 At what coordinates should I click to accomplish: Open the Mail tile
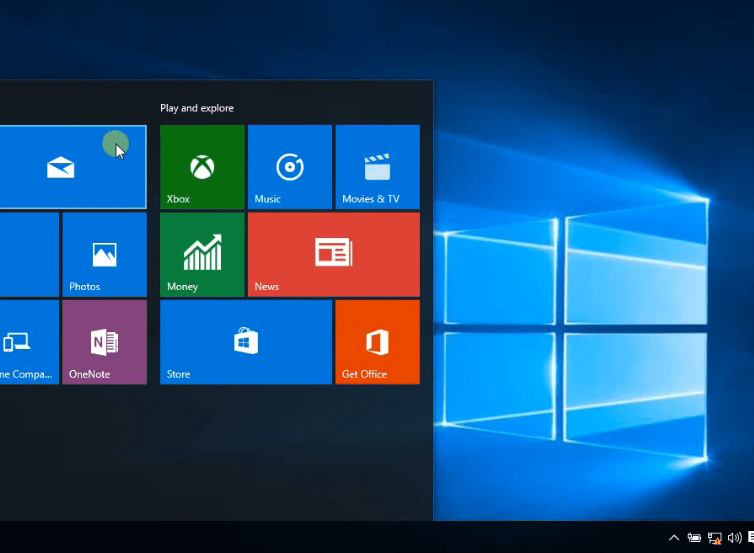[x=73, y=167]
